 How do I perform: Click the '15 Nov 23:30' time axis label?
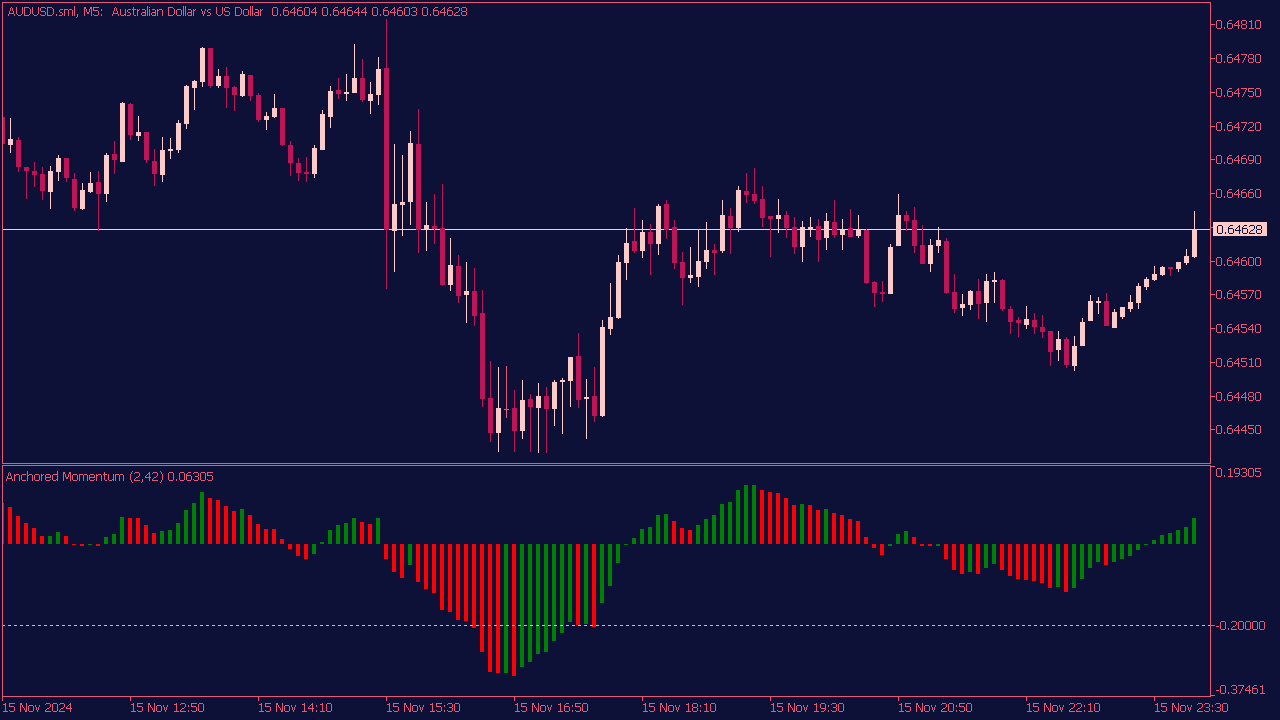click(x=1191, y=707)
